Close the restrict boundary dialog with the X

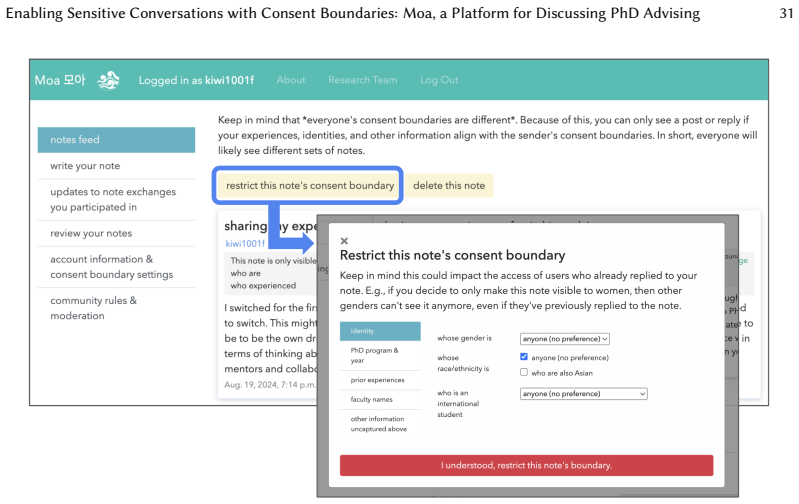coord(344,241)
